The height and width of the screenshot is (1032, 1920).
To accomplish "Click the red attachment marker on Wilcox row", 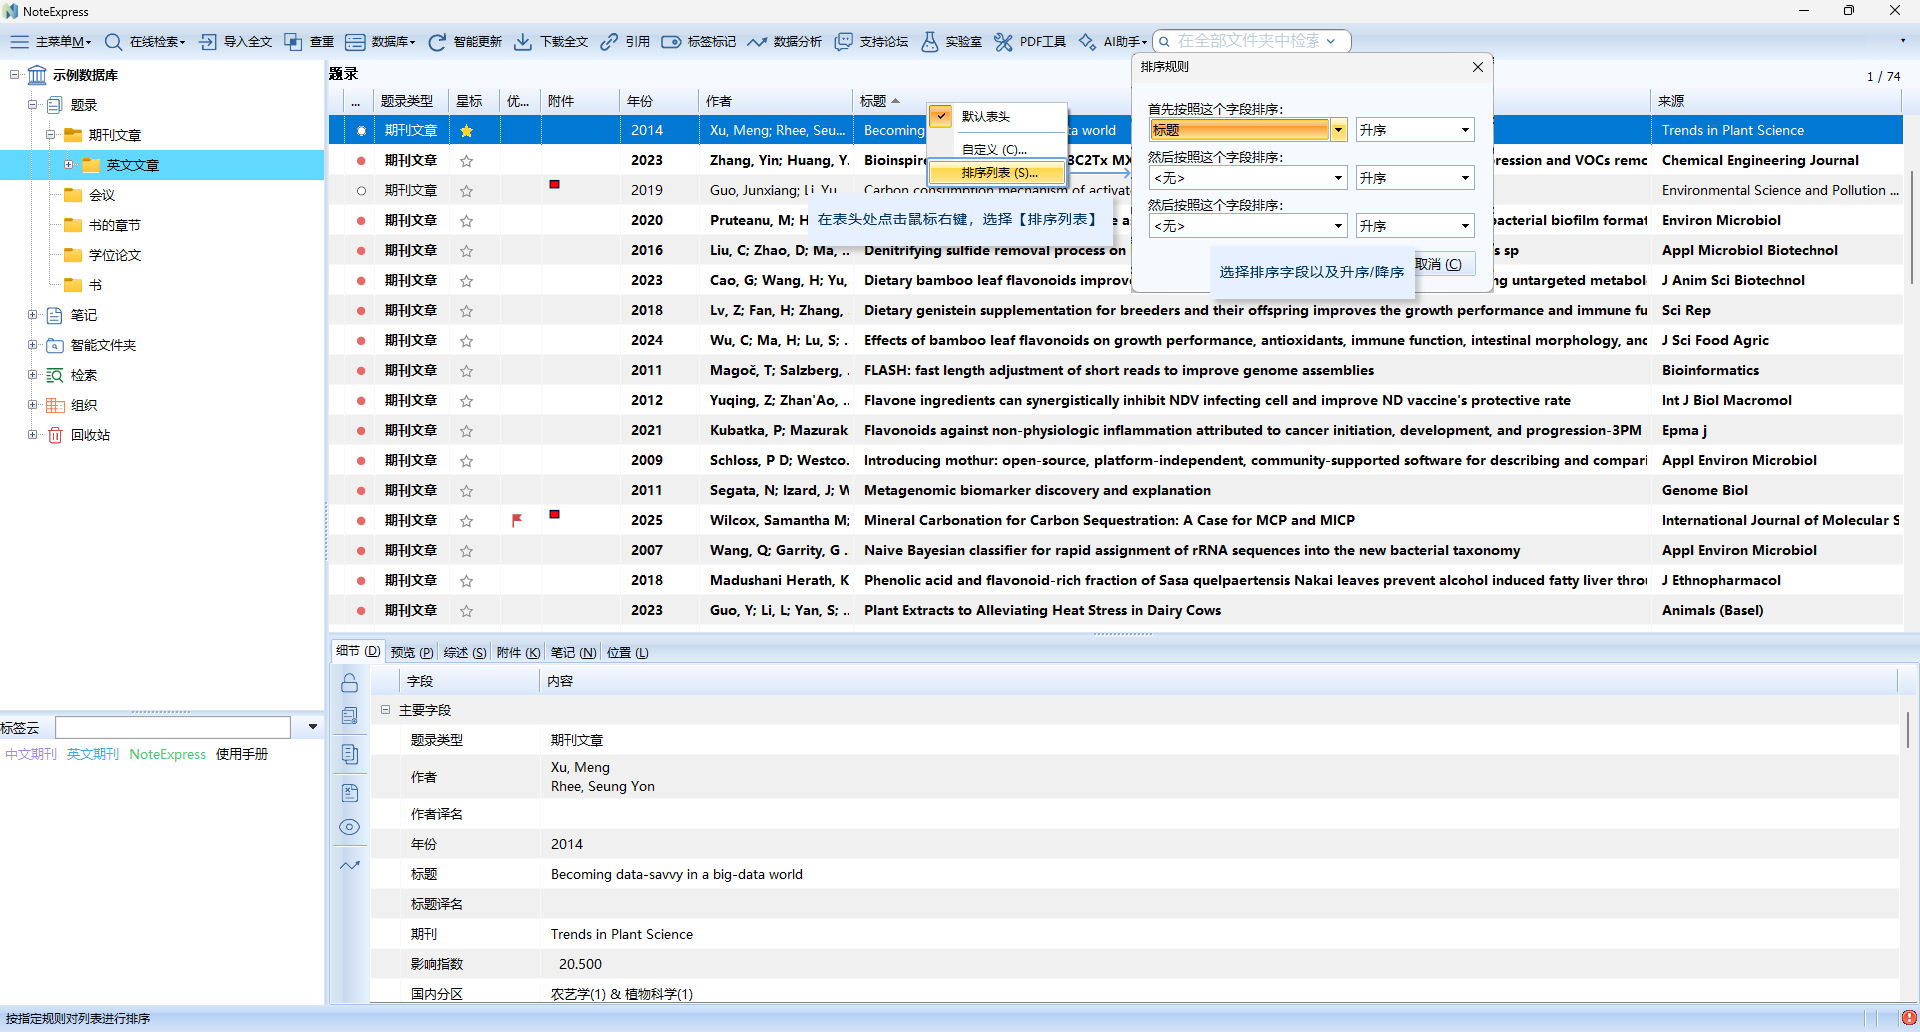I will (x=554, y=514).
